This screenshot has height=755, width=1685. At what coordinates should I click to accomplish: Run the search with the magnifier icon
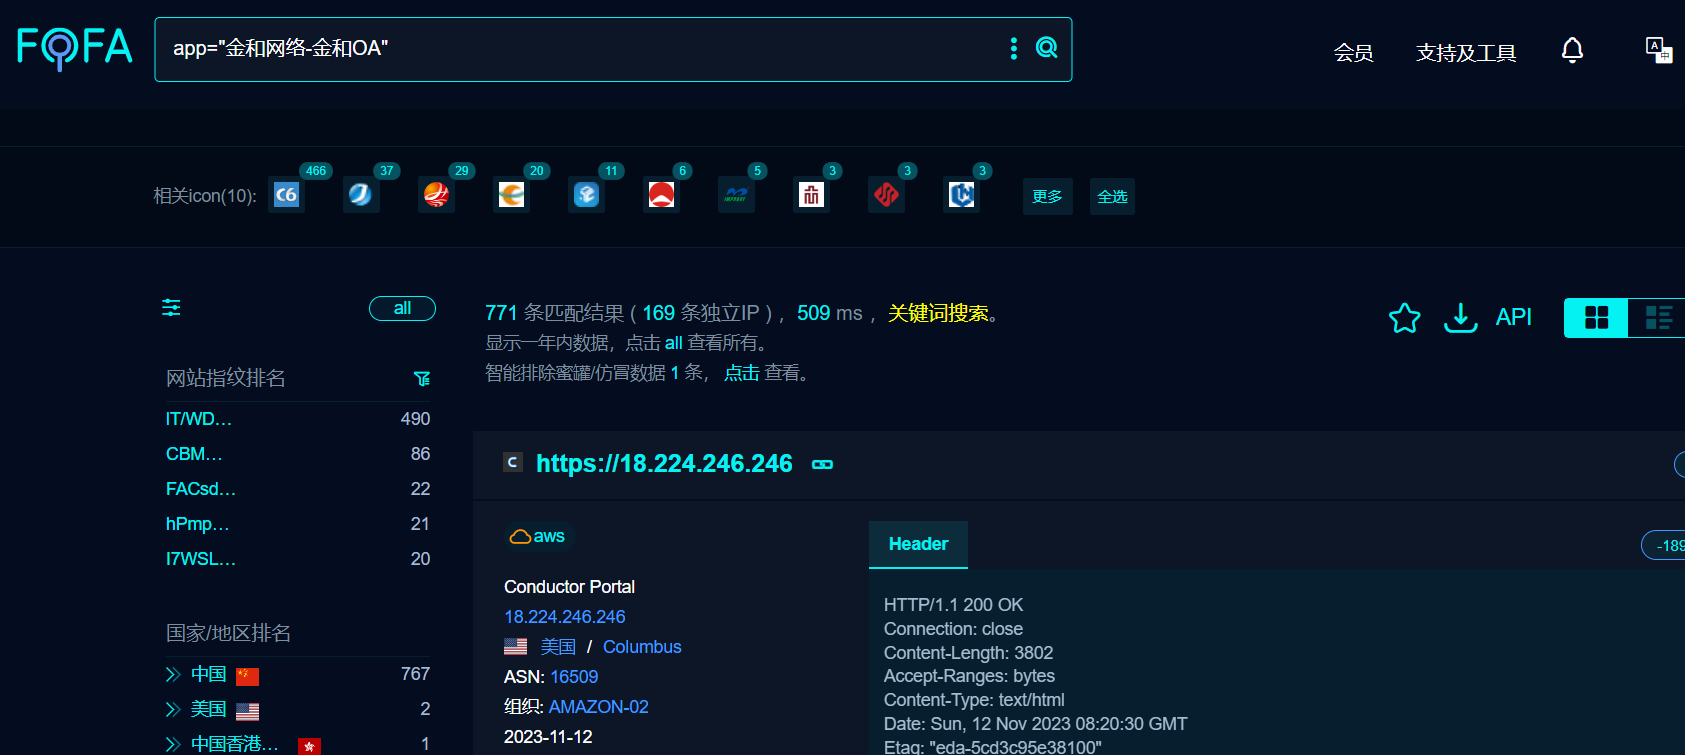coord(1046,48)
